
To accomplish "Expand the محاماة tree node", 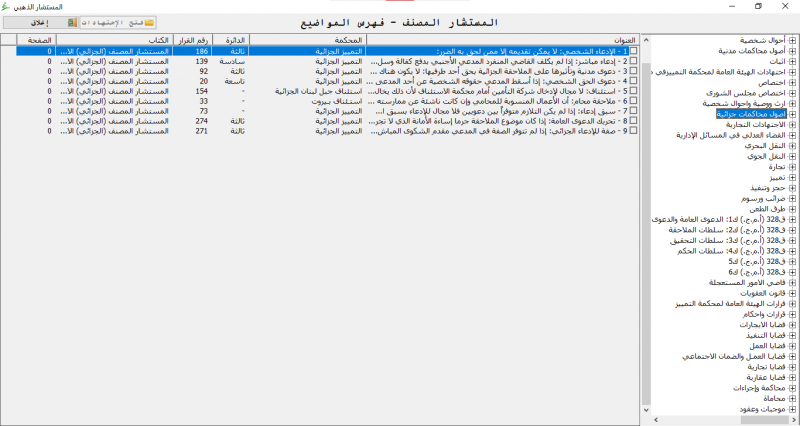I will click(792, 399).
